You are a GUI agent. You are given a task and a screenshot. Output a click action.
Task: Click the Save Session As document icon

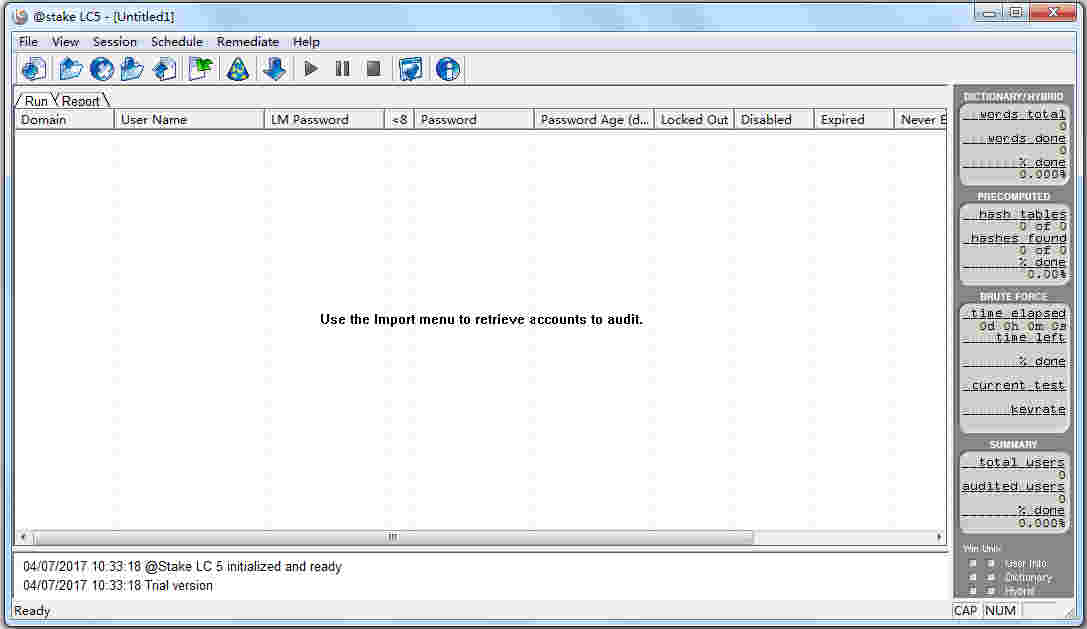point(164,69)
